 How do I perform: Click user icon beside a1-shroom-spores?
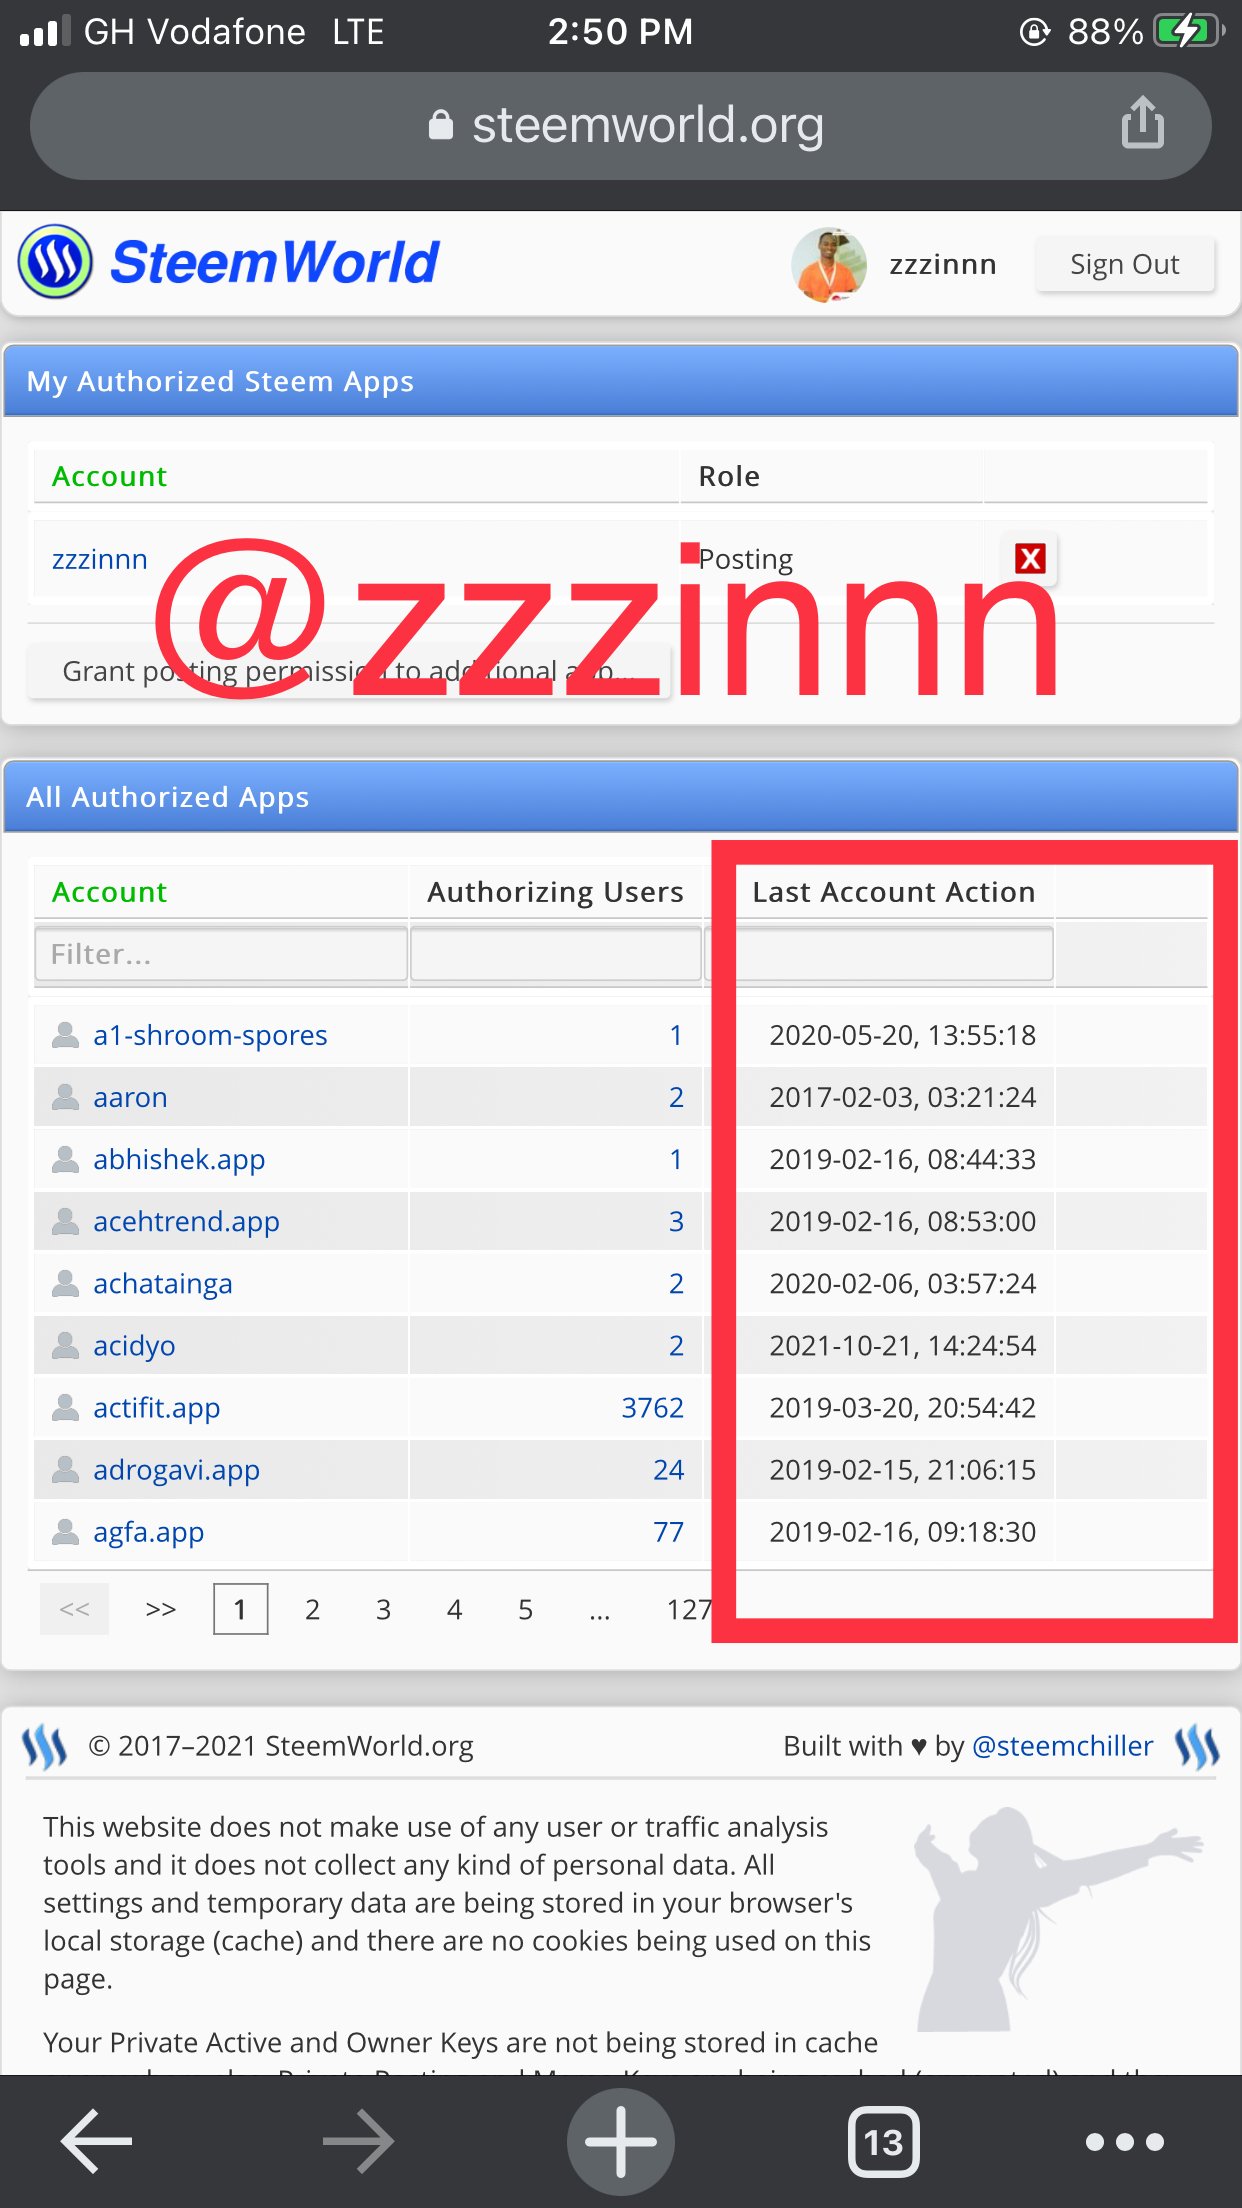click(65, 1035)
